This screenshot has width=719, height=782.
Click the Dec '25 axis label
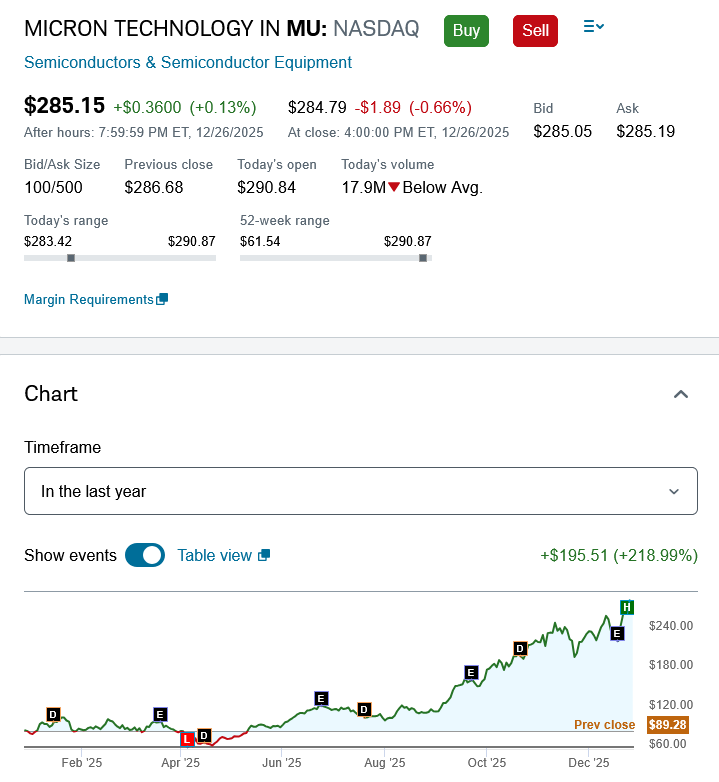point(589,763)
